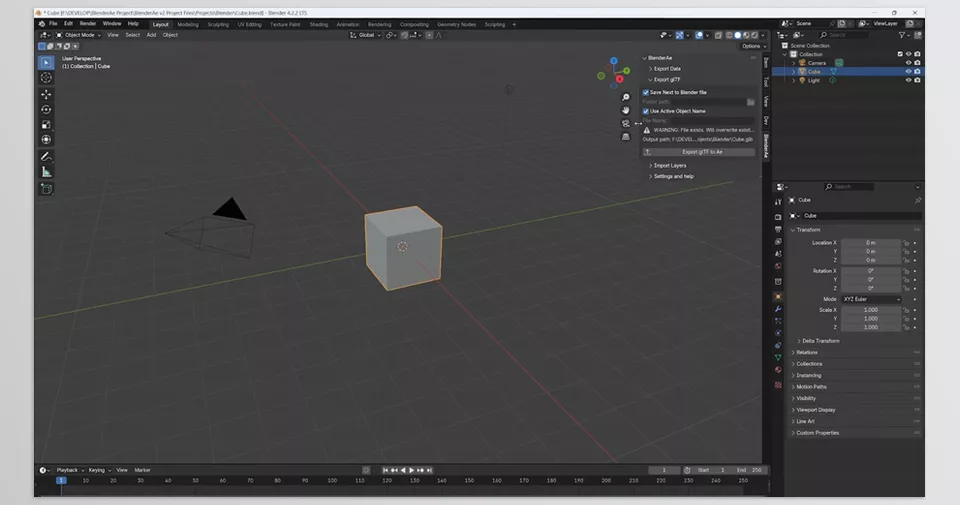The width and height of the screenshot is (960, 505).
Task: Click the outliner Search field
Action: (x=844, y=36)
